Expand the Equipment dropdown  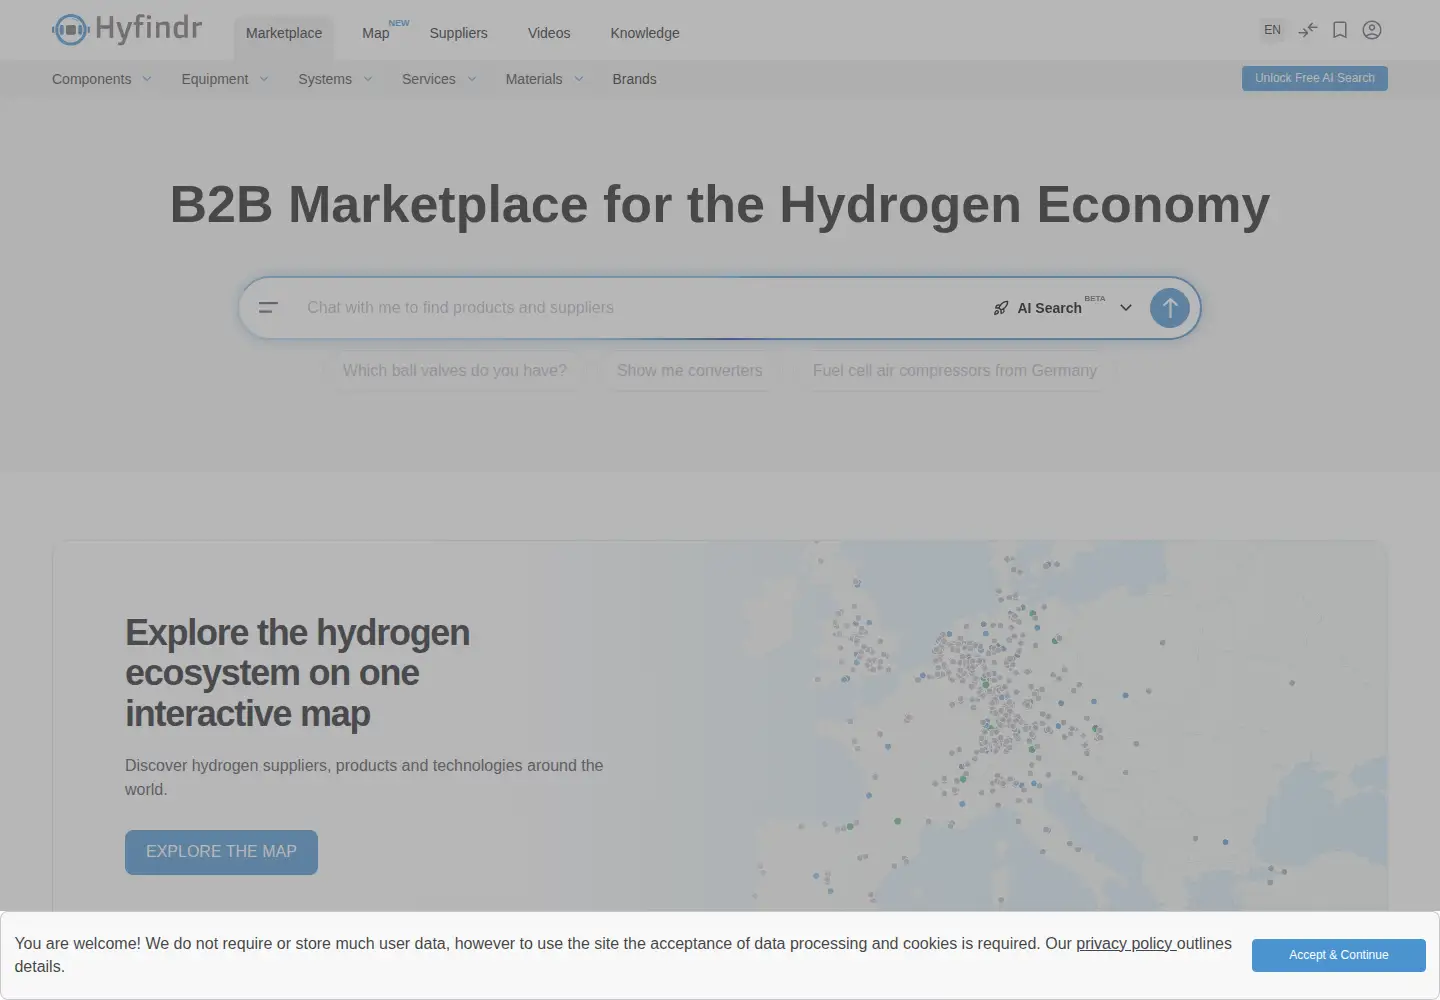point(225,79)
